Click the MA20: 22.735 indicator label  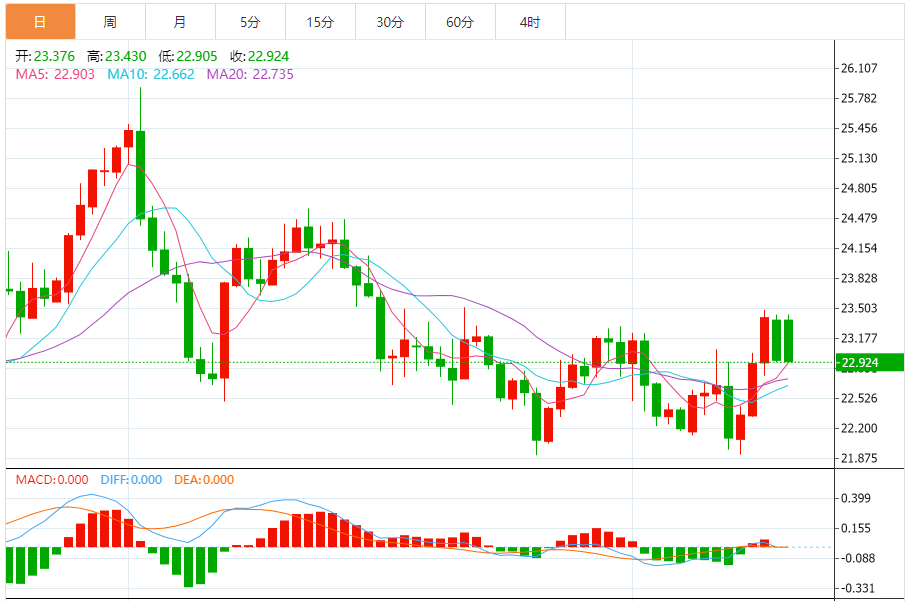(x=250, y=74)
